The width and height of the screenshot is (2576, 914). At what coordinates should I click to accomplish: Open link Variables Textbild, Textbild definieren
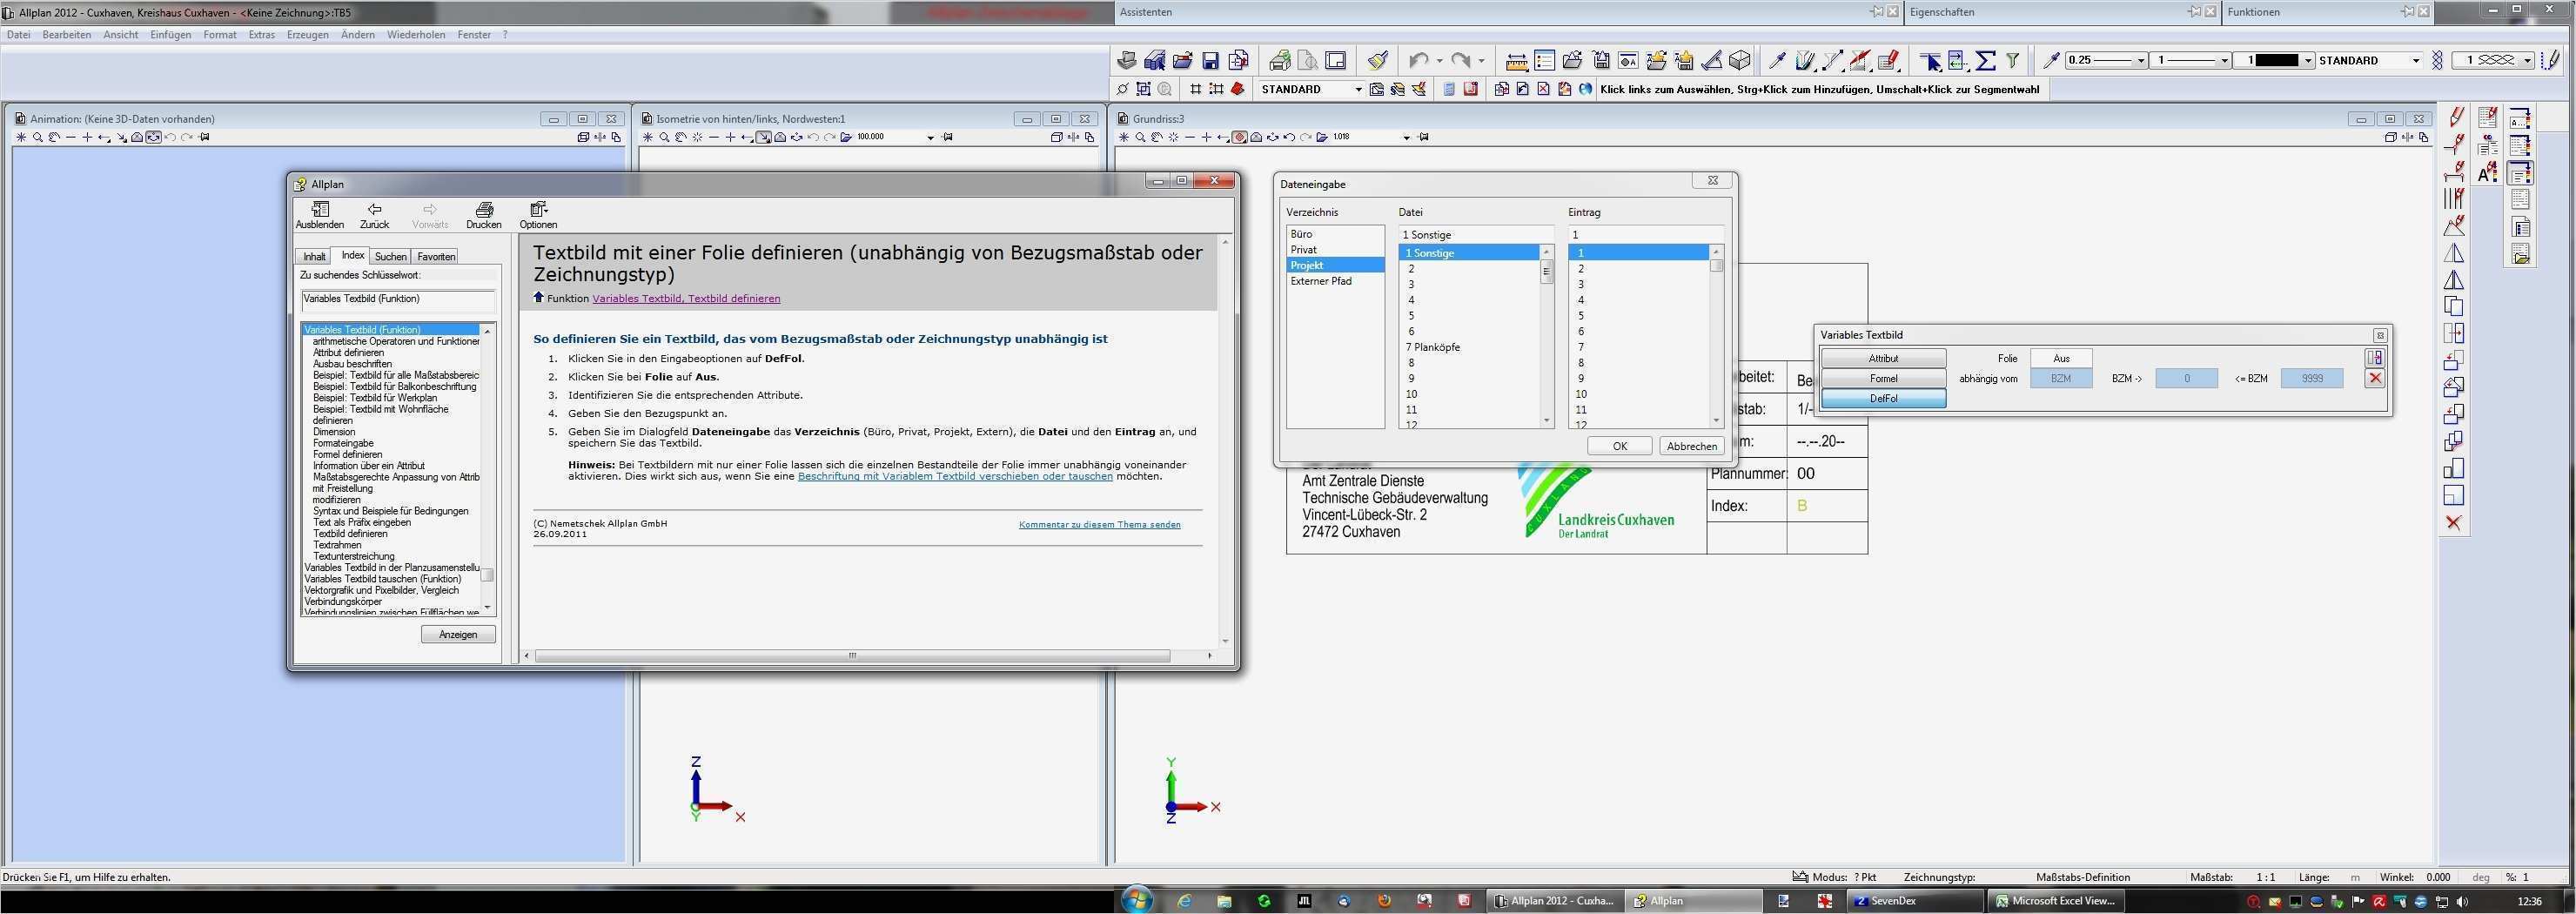686,298
